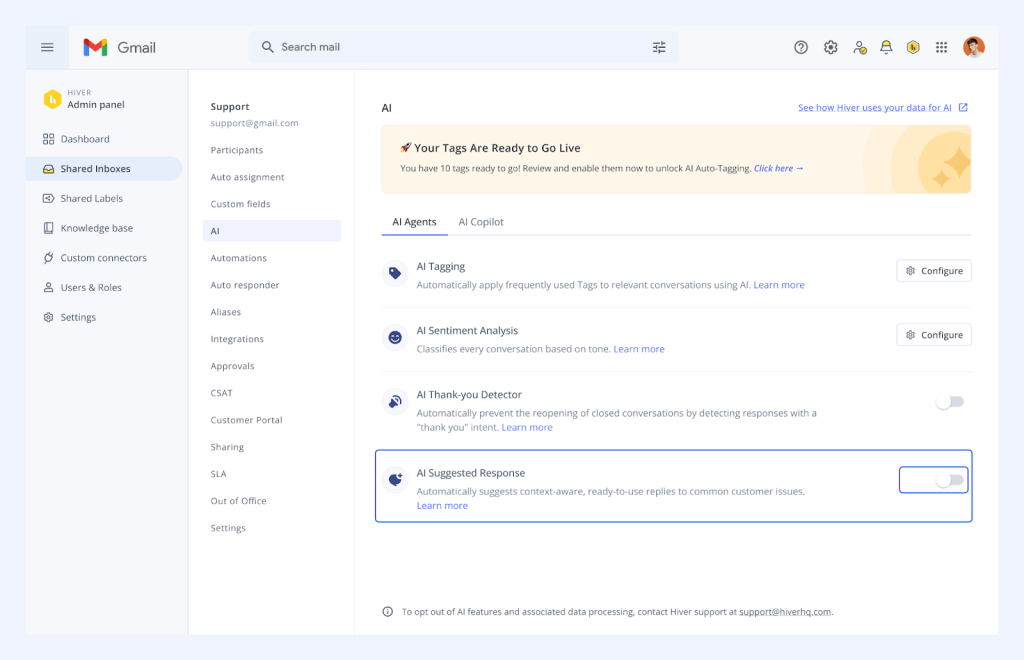Screen dimensions: 1024x660
Task: Enable the AI Thank-you Detector toggle
Action: 949,401
